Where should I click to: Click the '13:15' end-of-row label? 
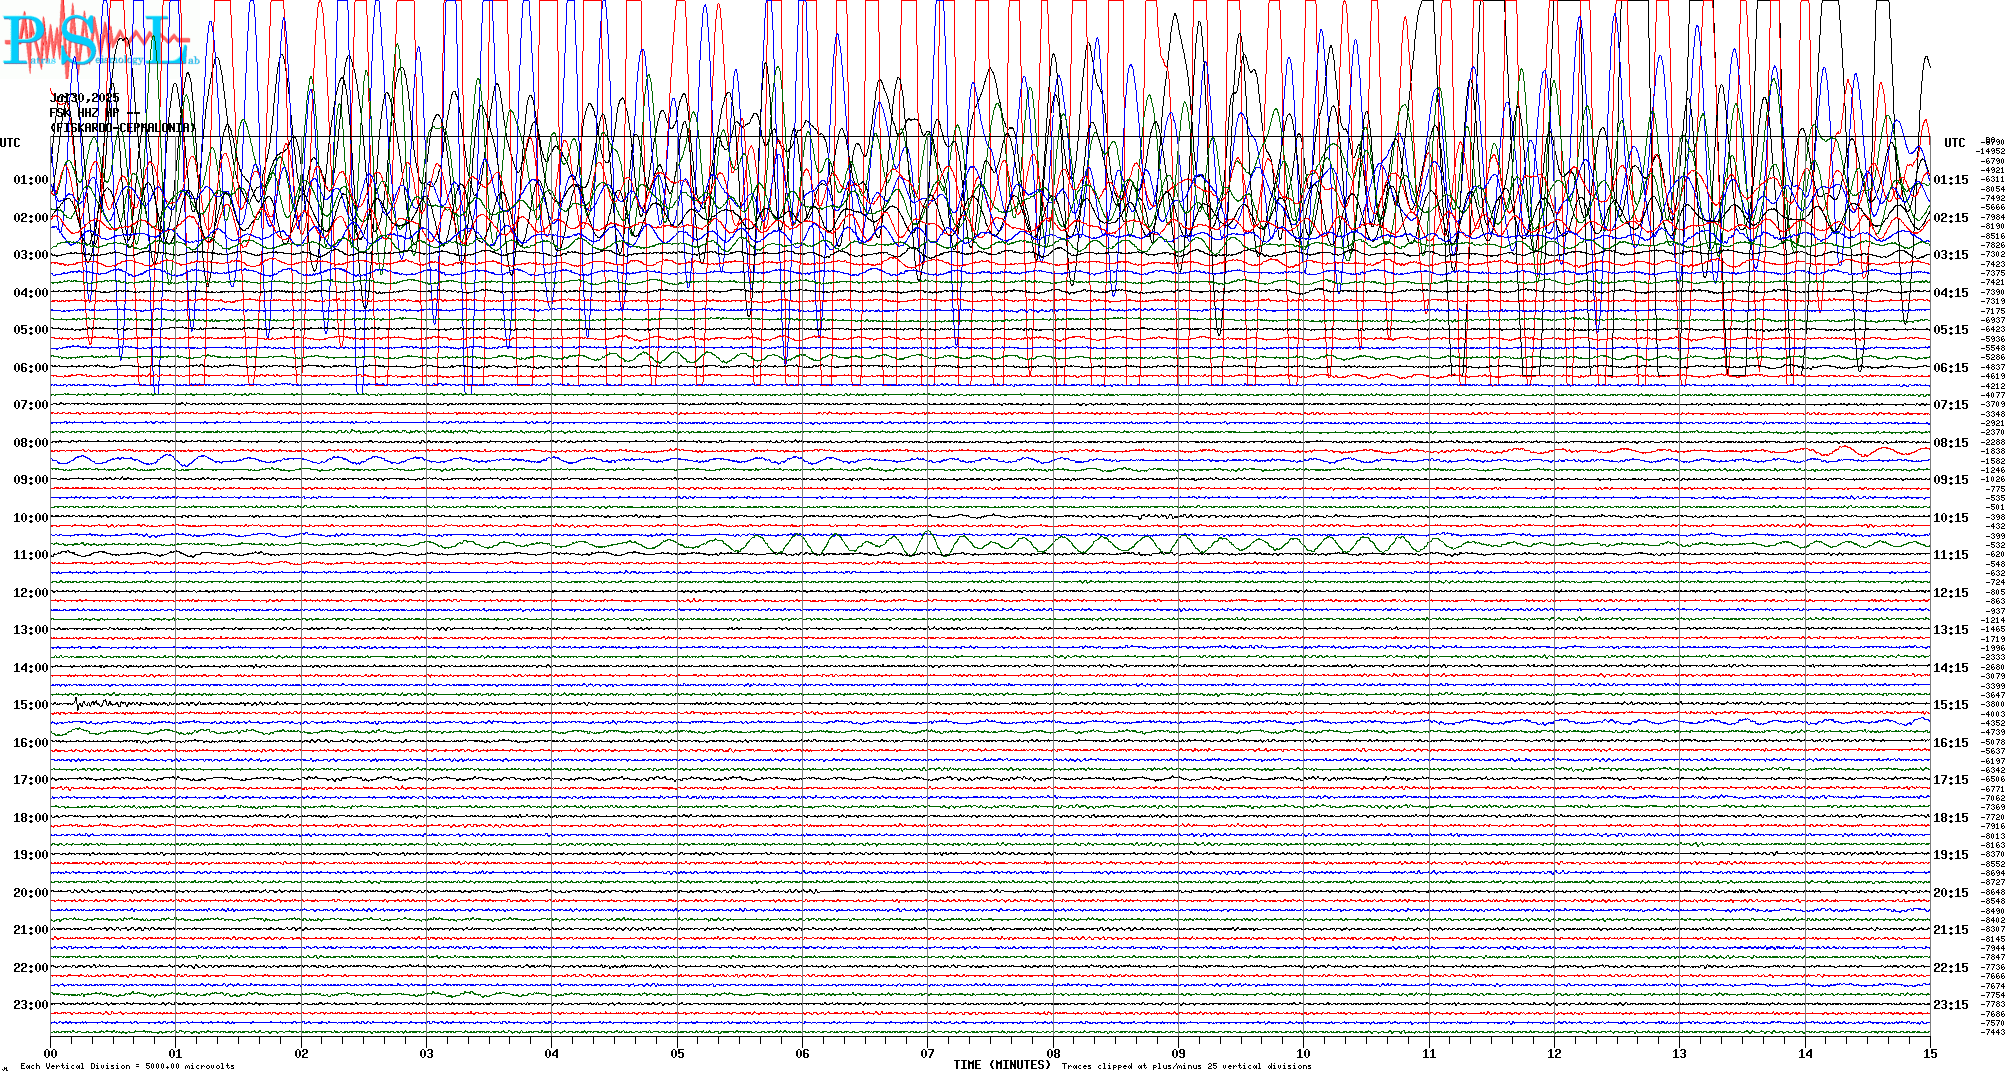(1951, 630)
